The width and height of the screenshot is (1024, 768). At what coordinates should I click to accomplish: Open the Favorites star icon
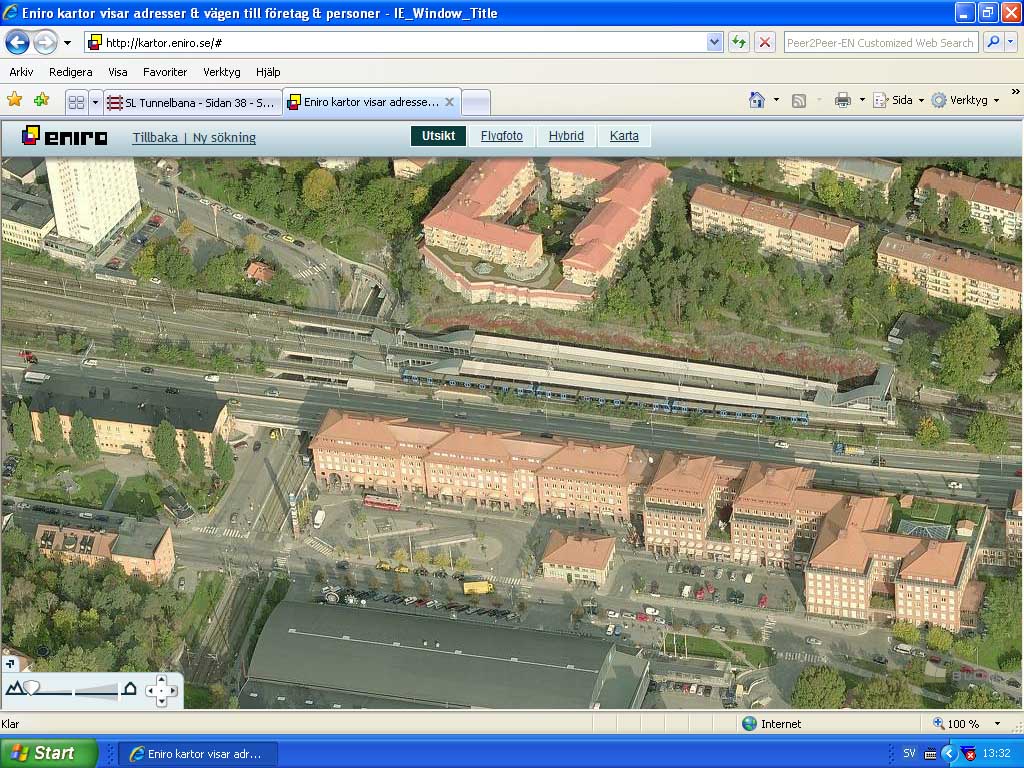15,100
